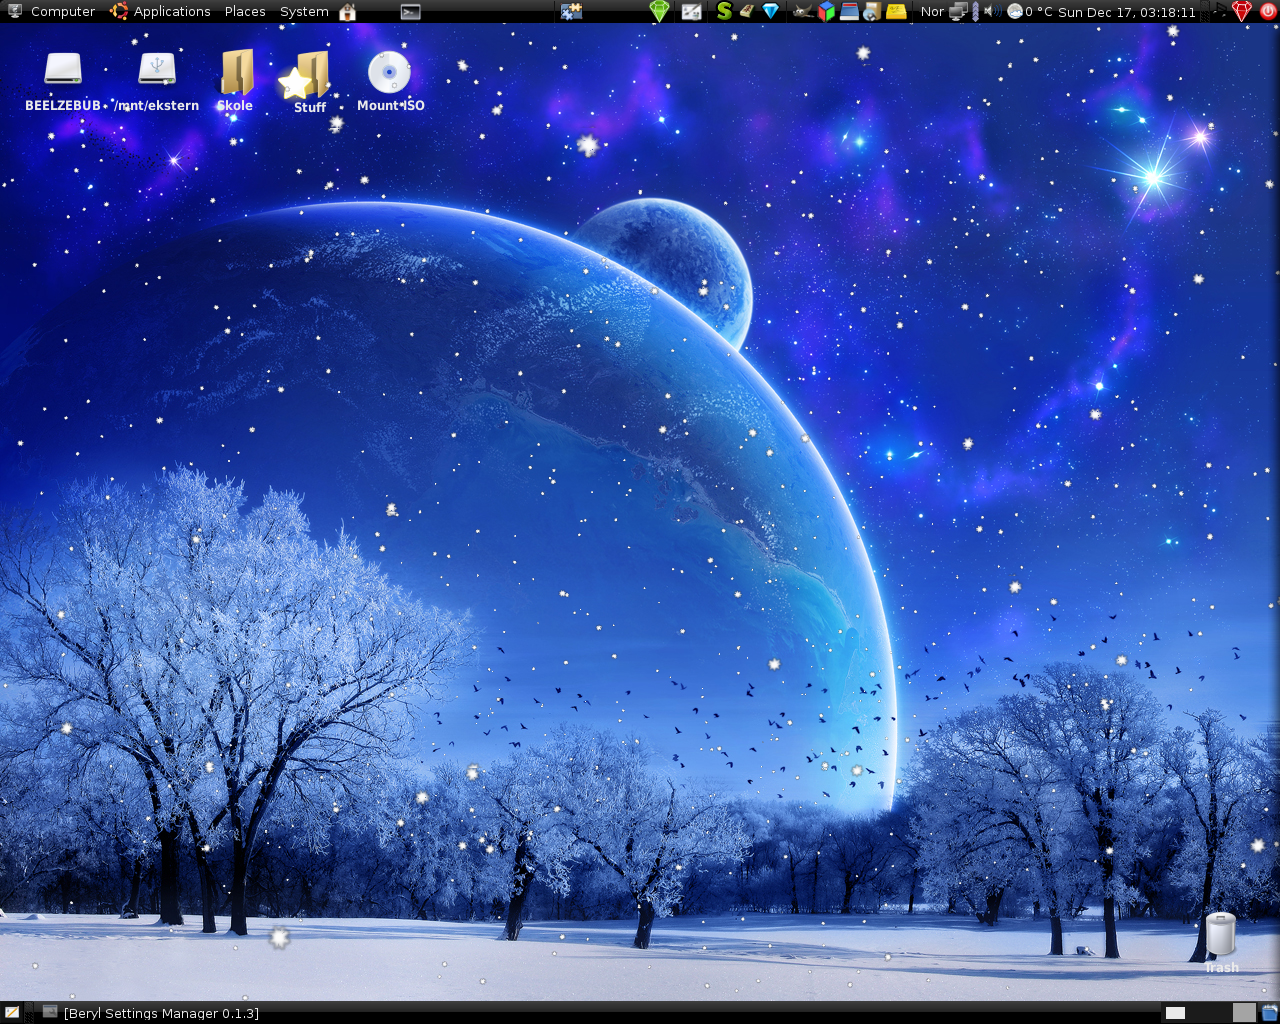Screen dimensions: 1280x1024
Task: Click the puzzle-piece plugin icon in top panel
Action: click(x=571, y=12)
